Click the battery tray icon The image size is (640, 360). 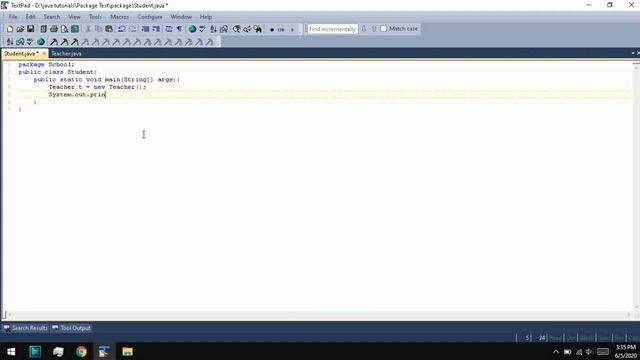[x=567, y=351]
